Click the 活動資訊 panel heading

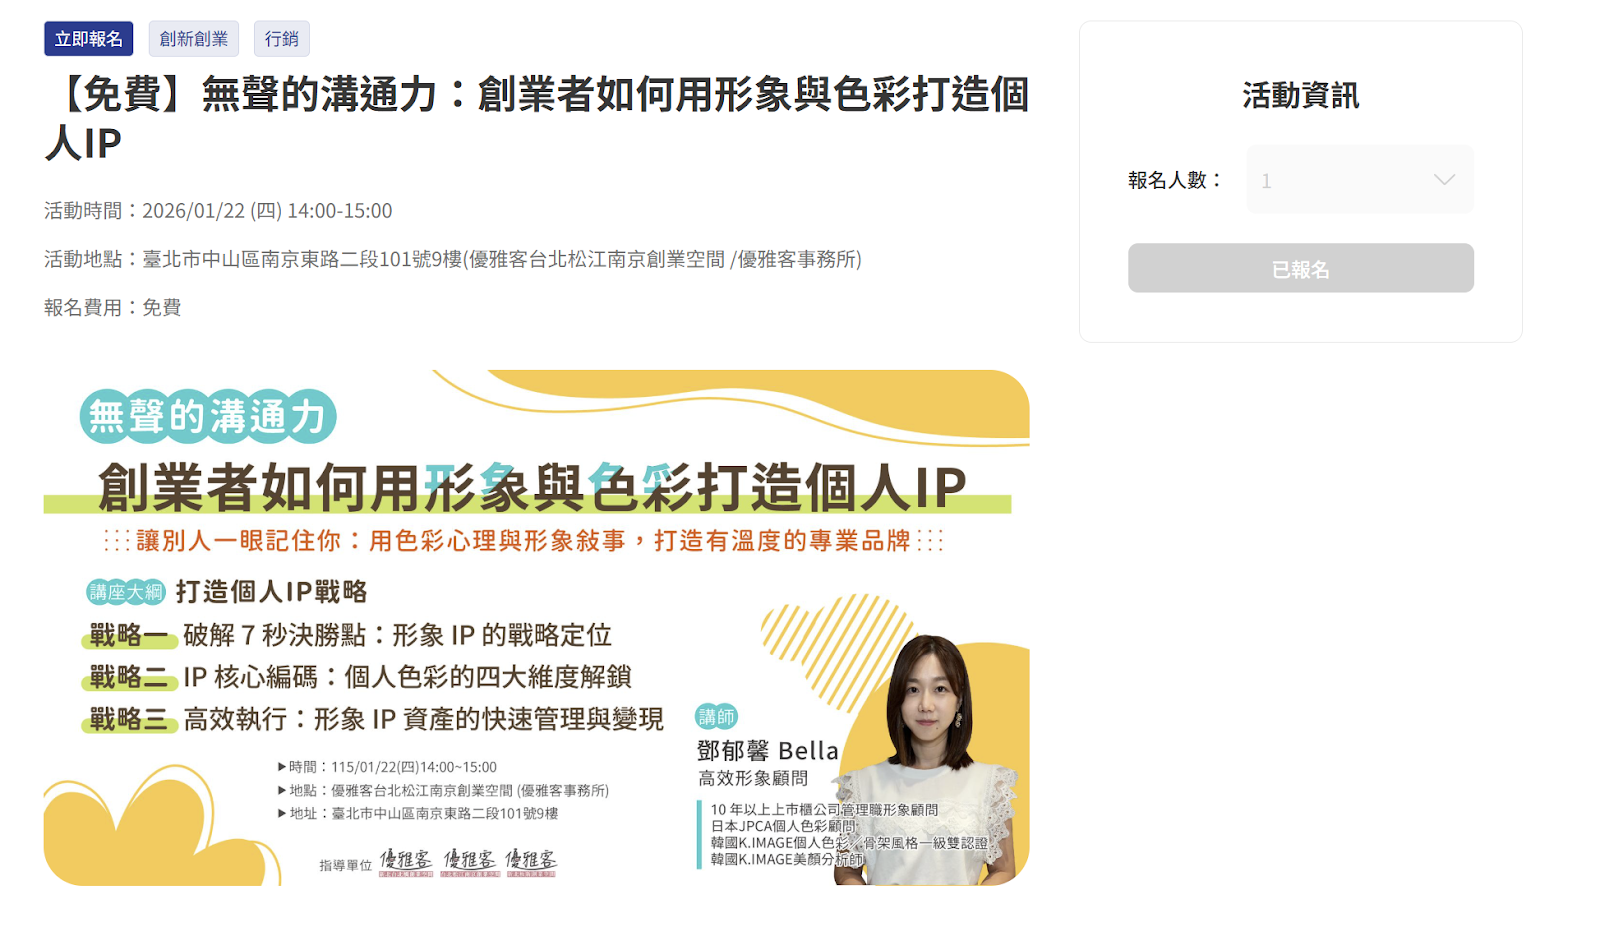[x=1300, y=96]
